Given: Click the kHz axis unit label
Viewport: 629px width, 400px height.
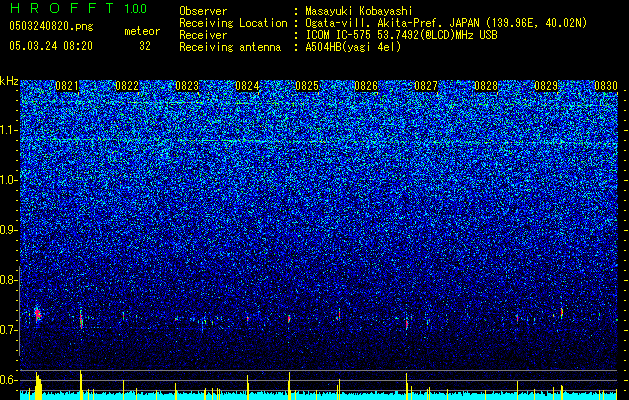Looking at the screenshot, I should [9, 81].
